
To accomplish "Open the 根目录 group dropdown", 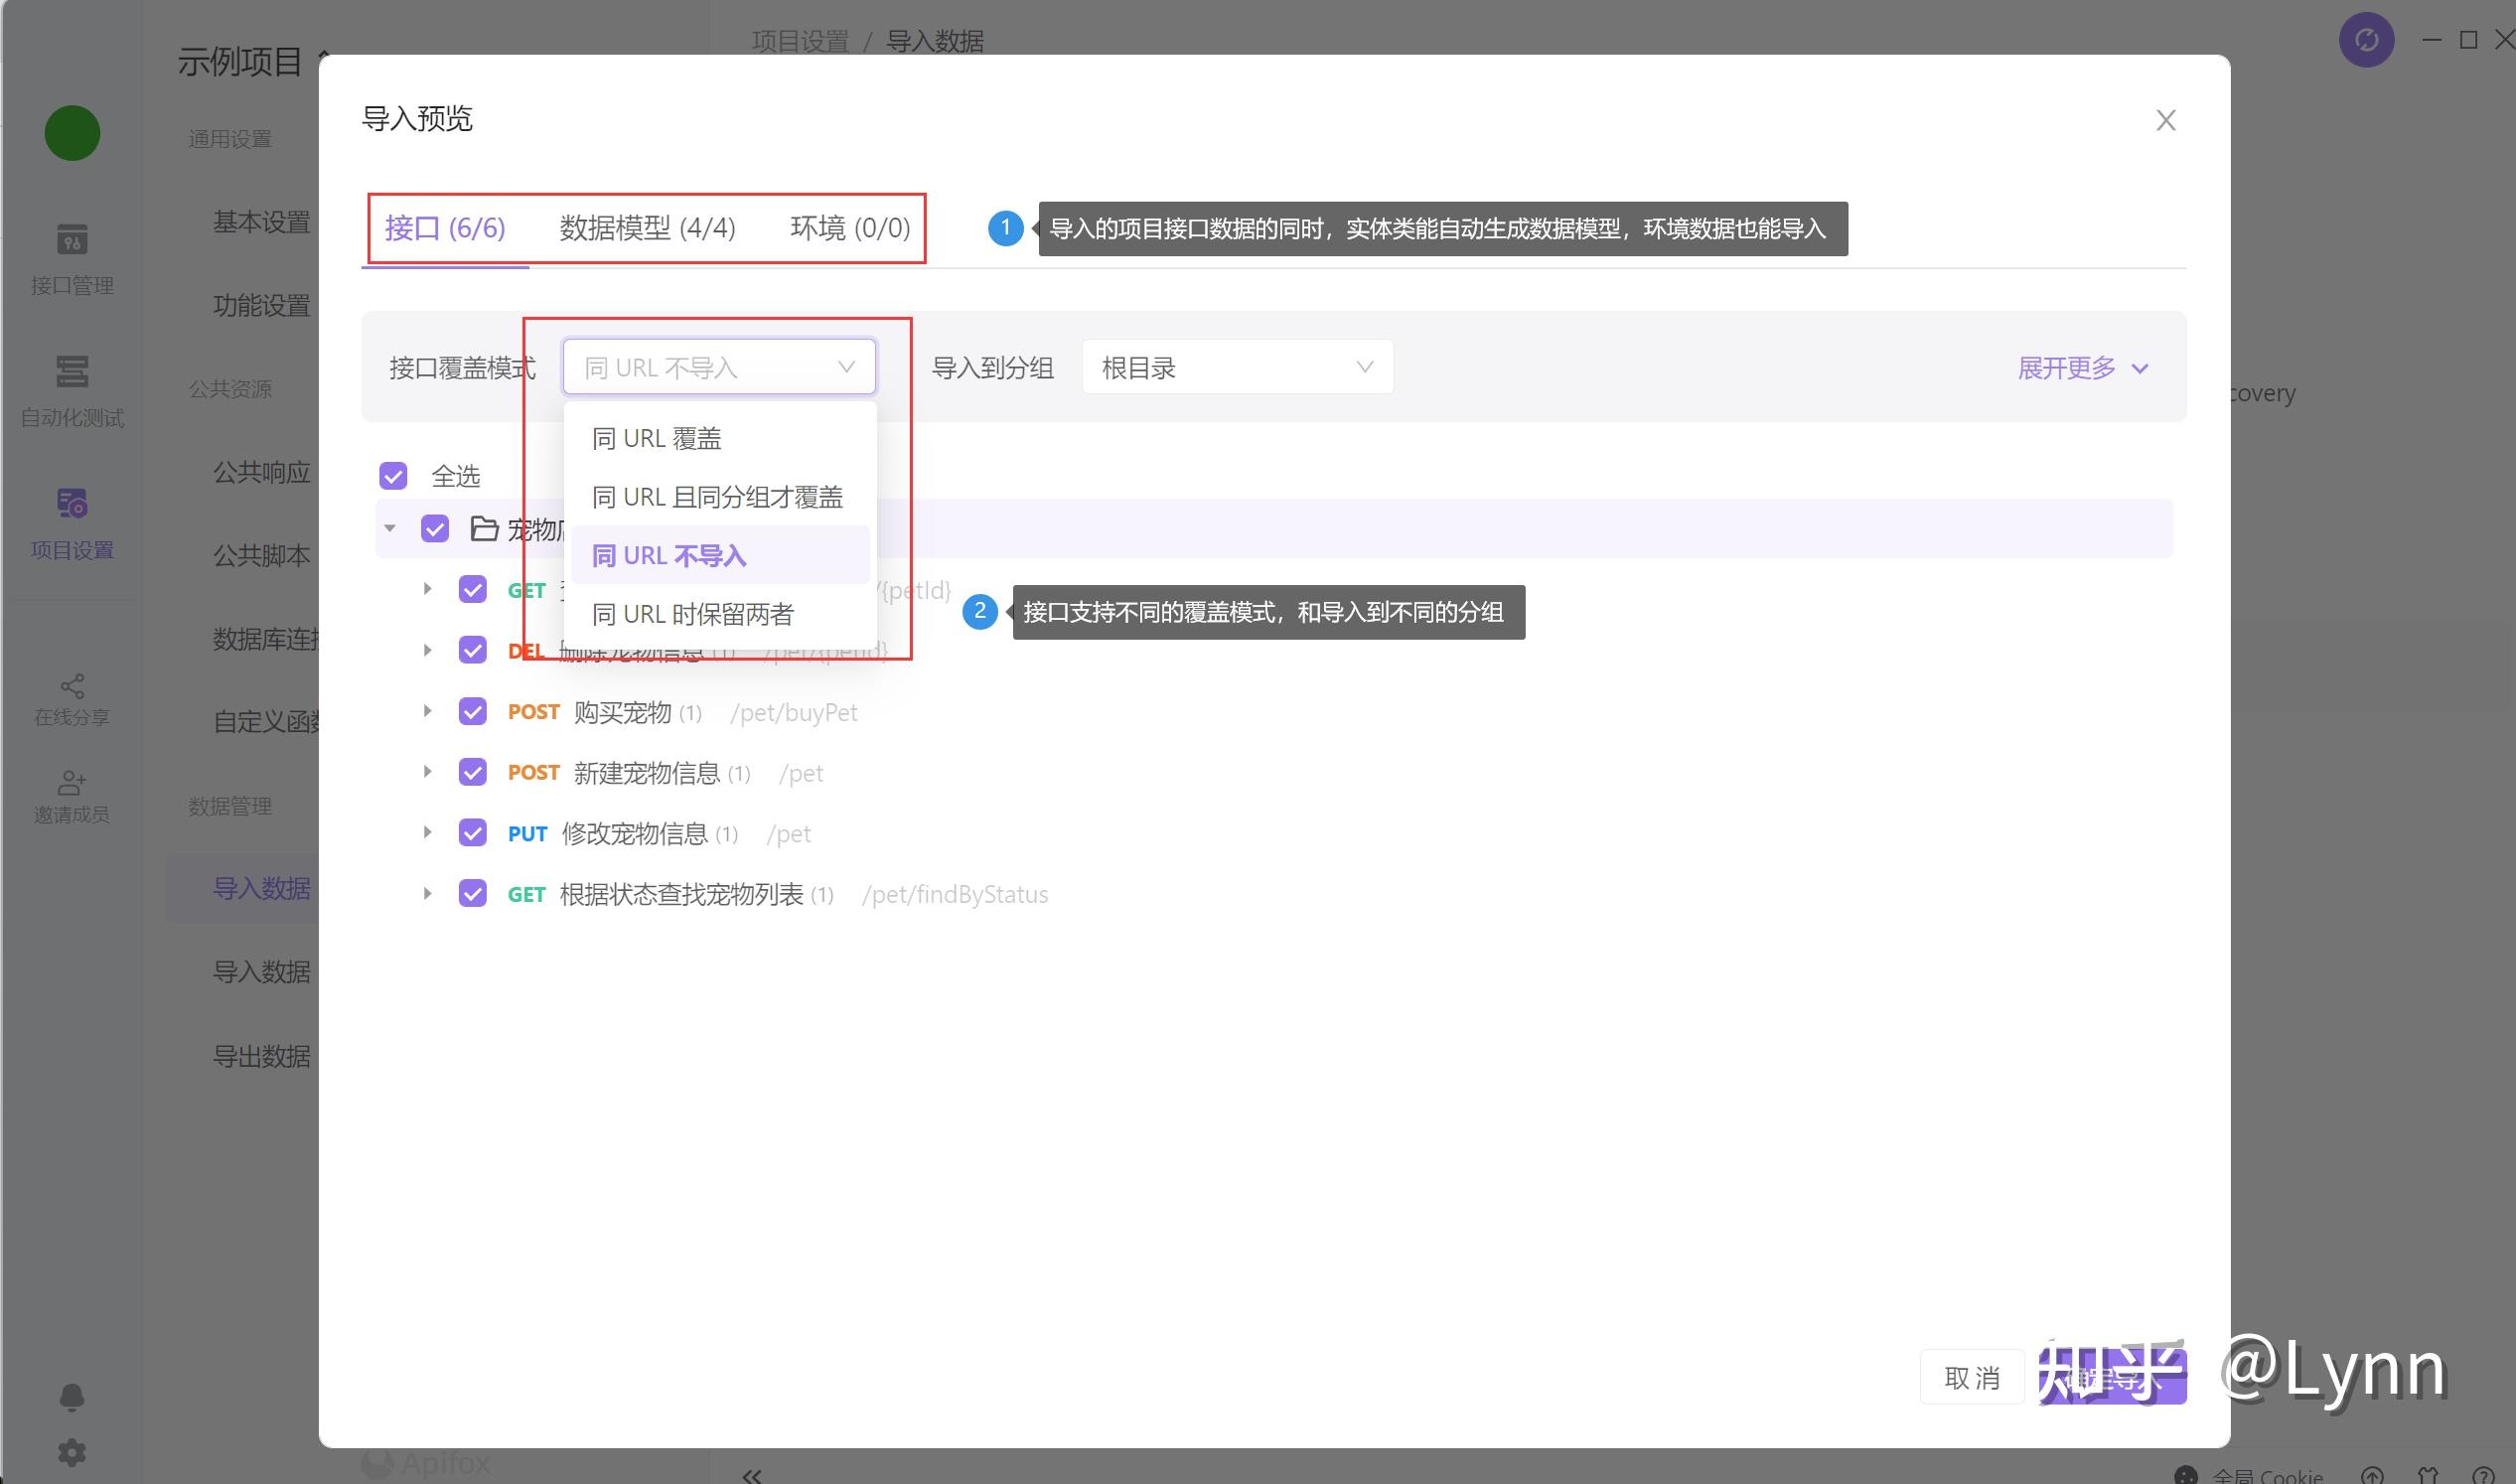I will coord(1236,366).
